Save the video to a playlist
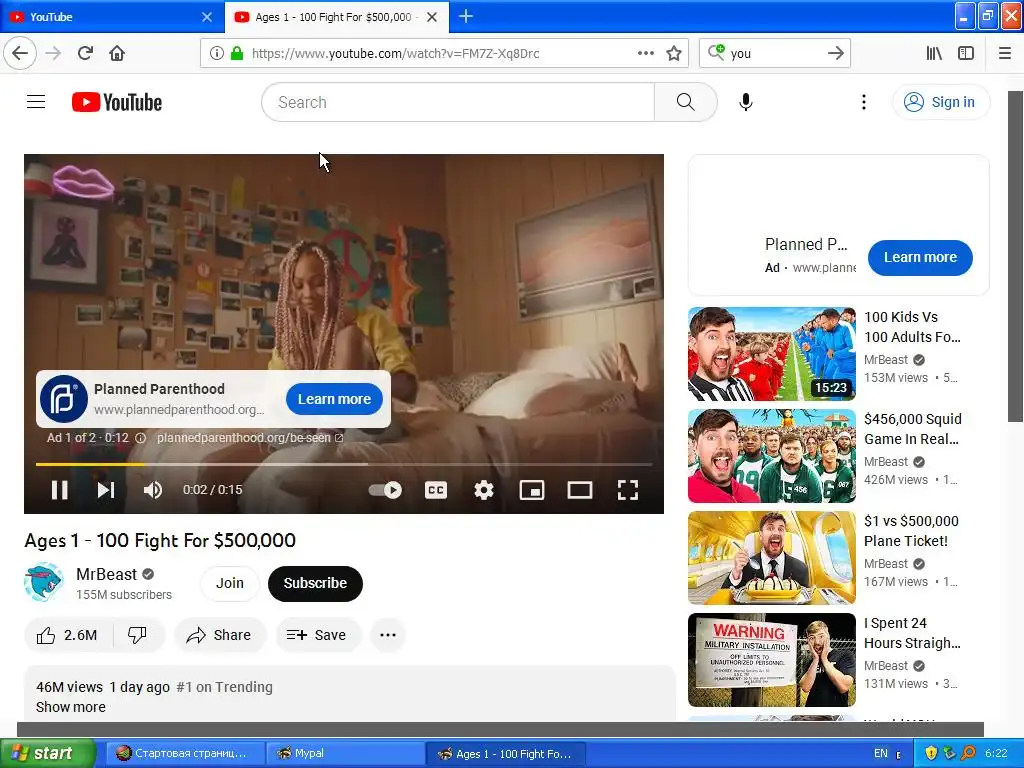 click(x=318, y=635)
